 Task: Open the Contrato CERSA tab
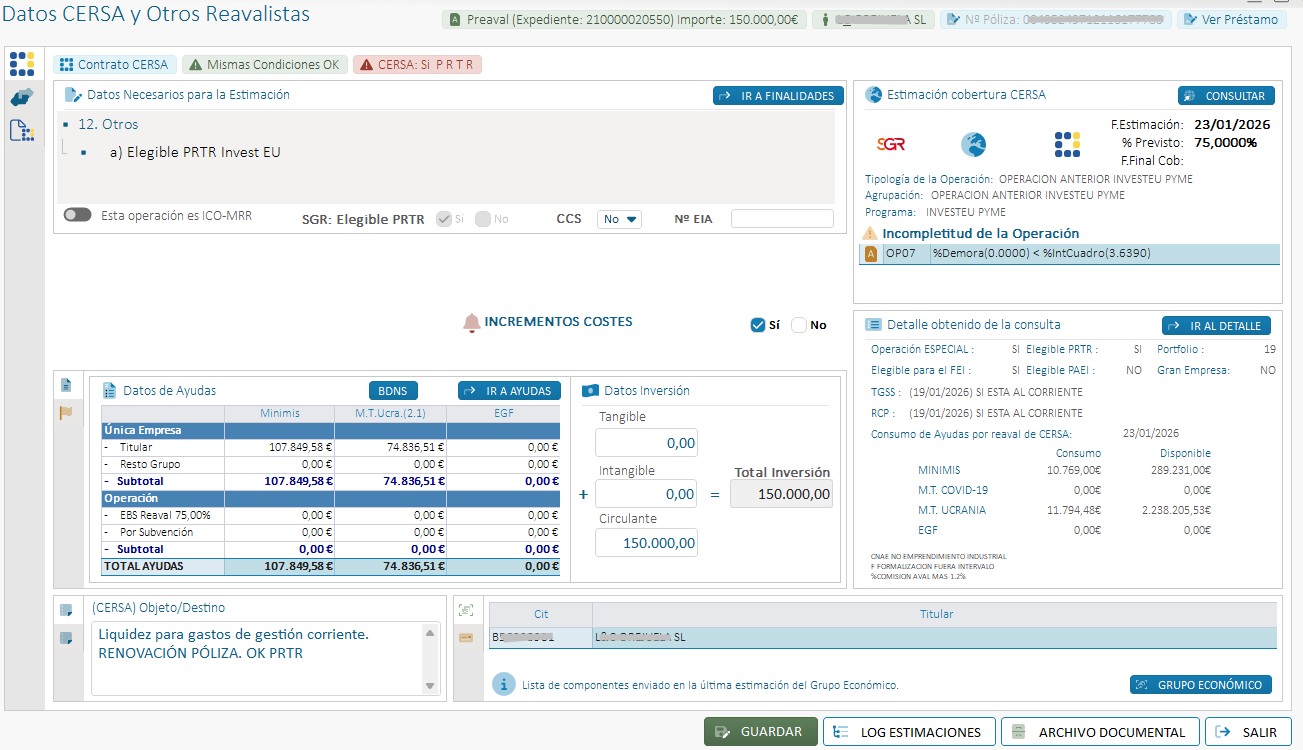coord(115,65)
